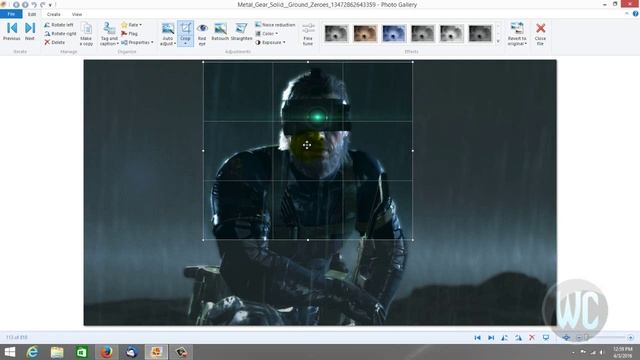Click the bottom bar red delete icon
This screenshot has width=640, height=360.
(x=532, y=338)
